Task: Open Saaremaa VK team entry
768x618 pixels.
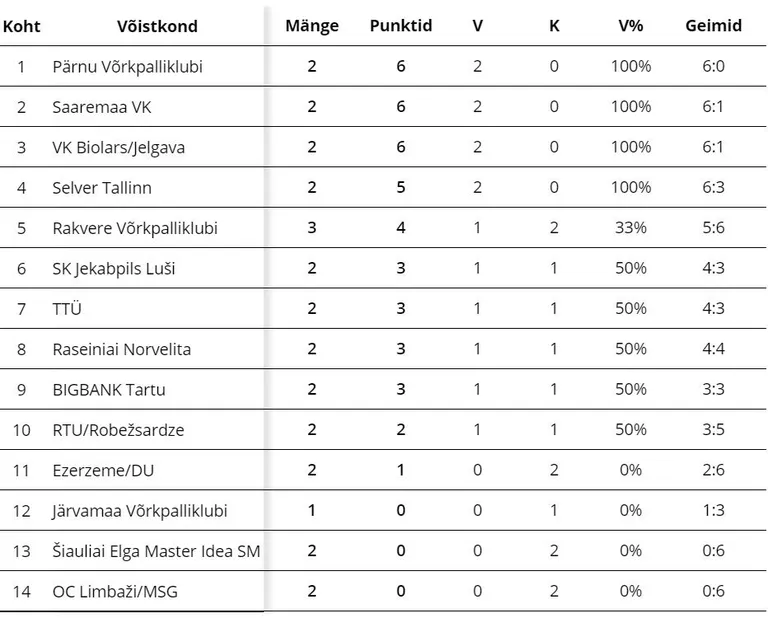Action: point(102,107)
